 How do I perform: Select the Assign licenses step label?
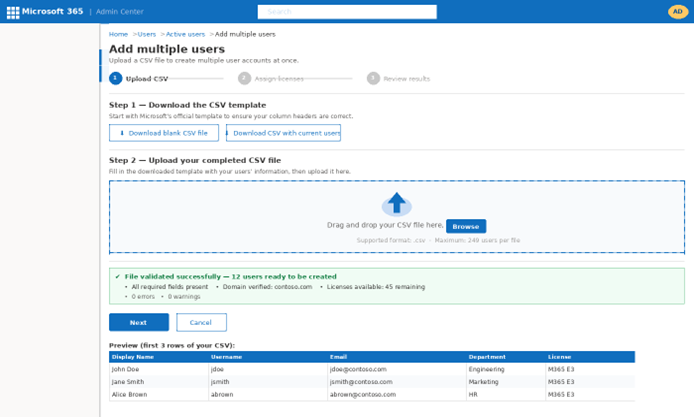click(279, 79)
